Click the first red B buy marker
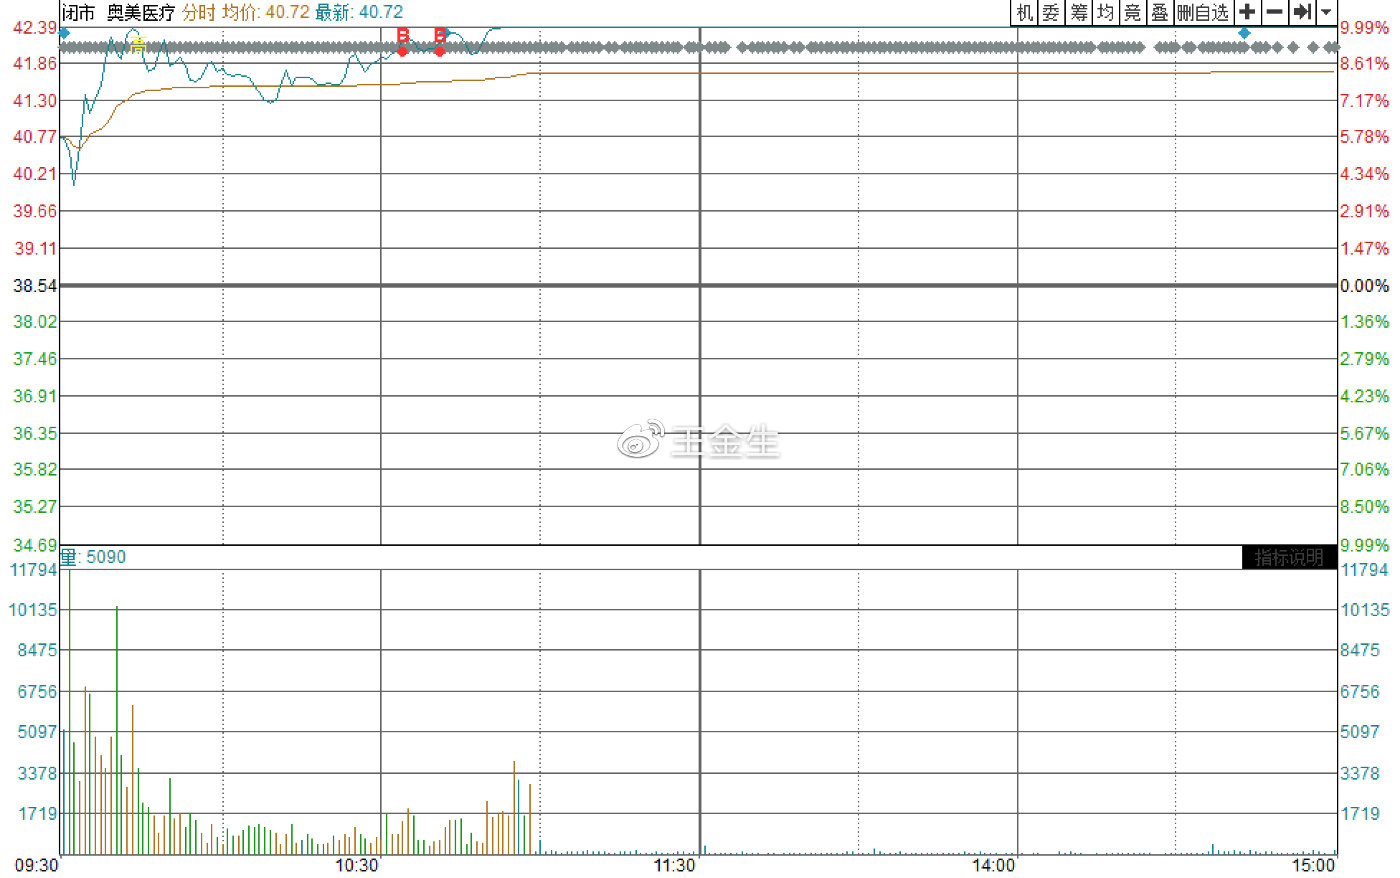Viewport: 1400px width, 878px height. pyautogui.click(x=403, y=36)
